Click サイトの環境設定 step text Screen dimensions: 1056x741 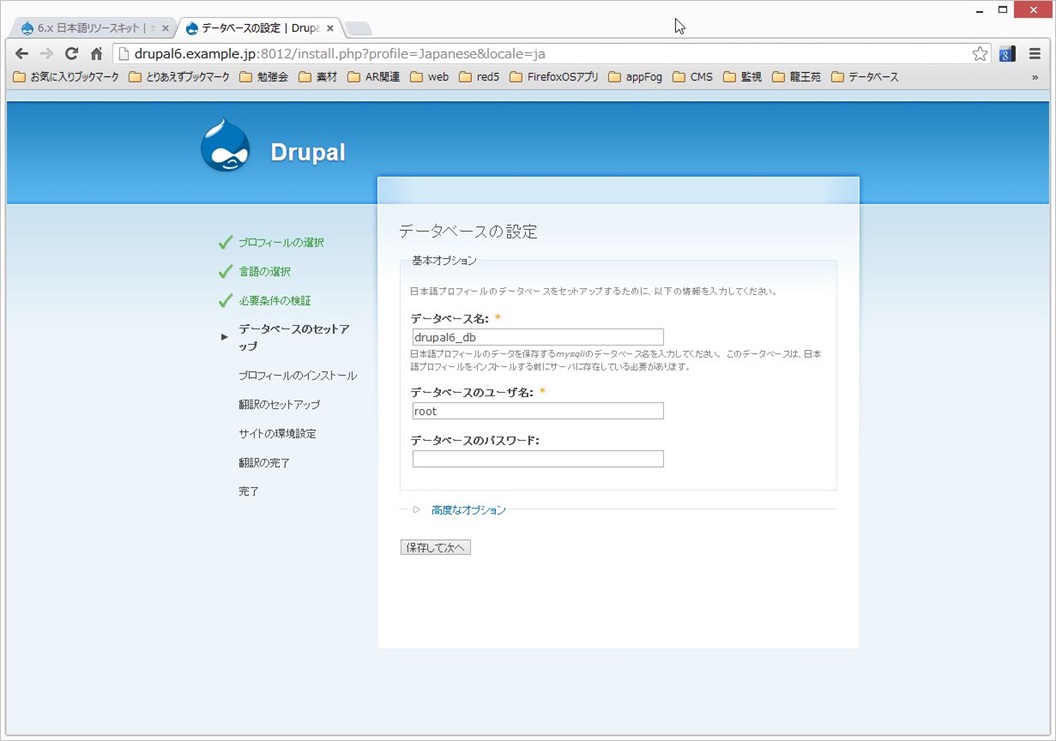pos(277,433)
